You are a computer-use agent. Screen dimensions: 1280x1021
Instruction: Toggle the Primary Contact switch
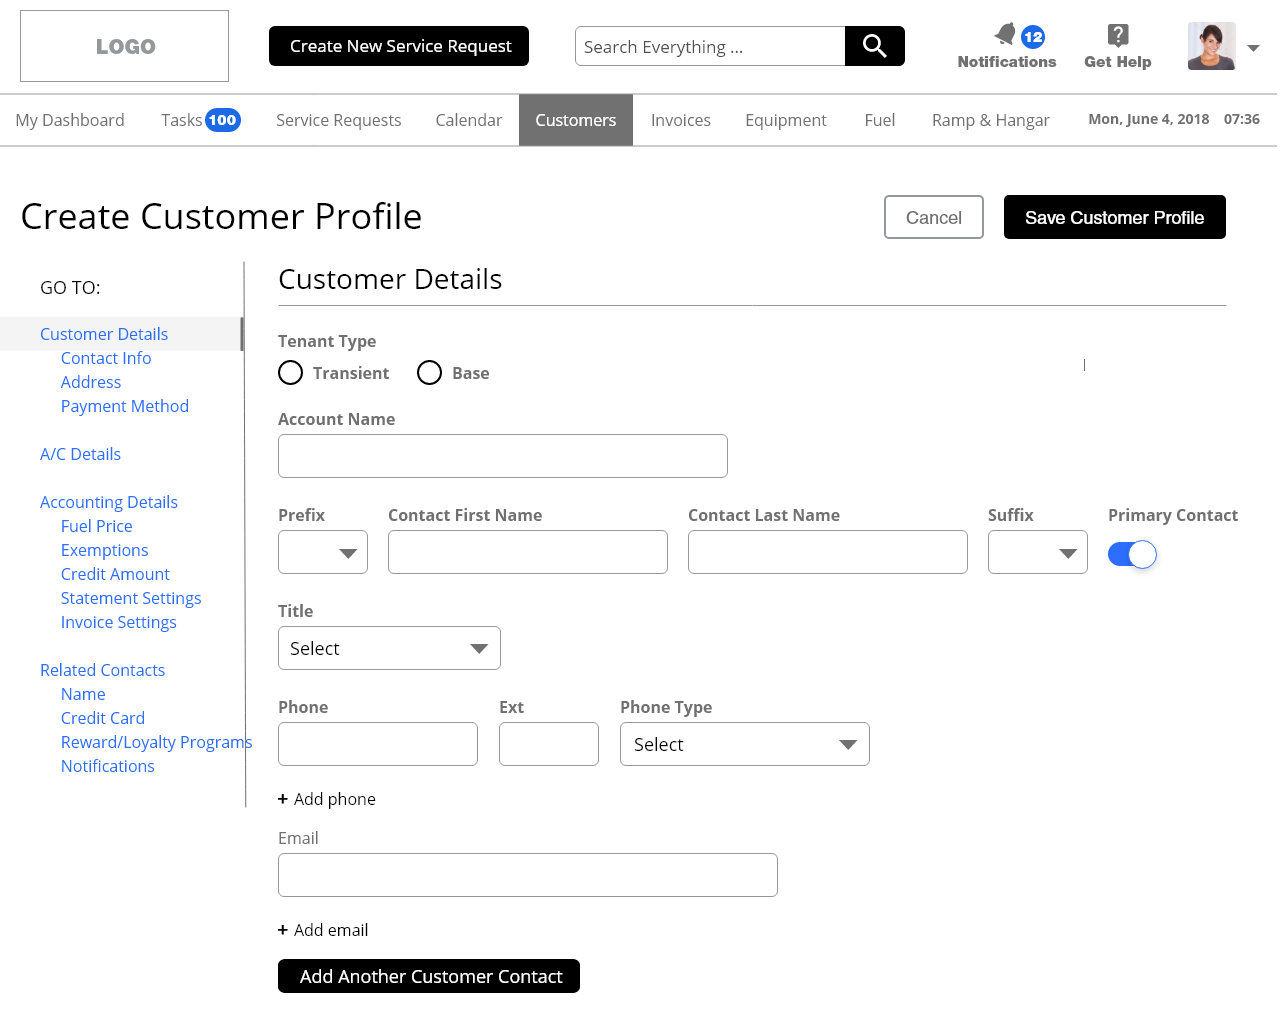pos(1132,554)
